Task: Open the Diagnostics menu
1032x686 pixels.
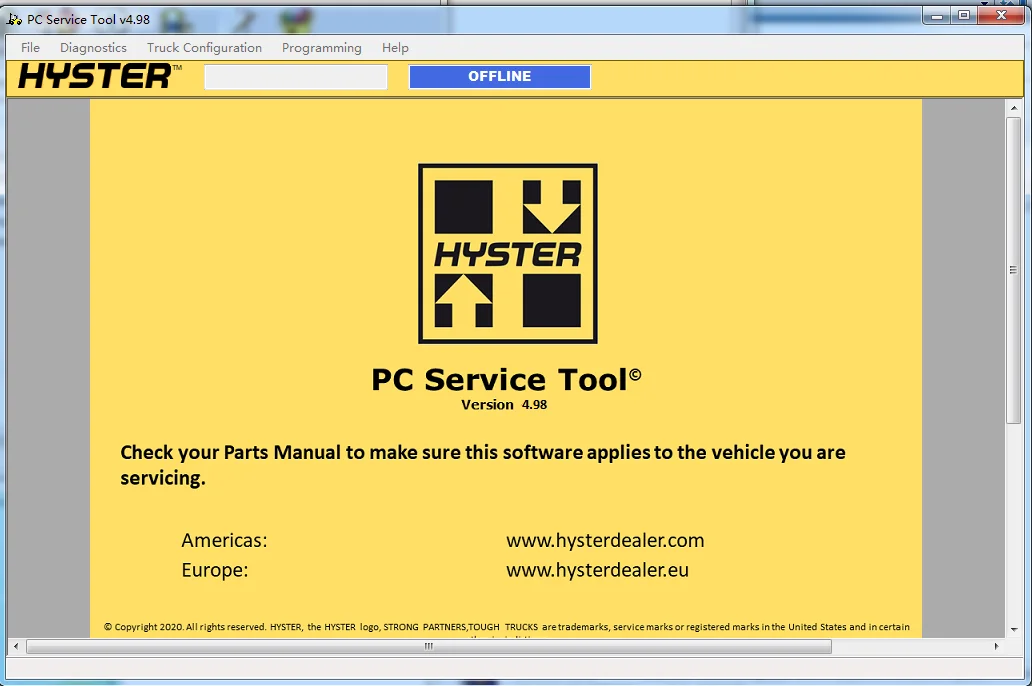Action: pos(93,47)
